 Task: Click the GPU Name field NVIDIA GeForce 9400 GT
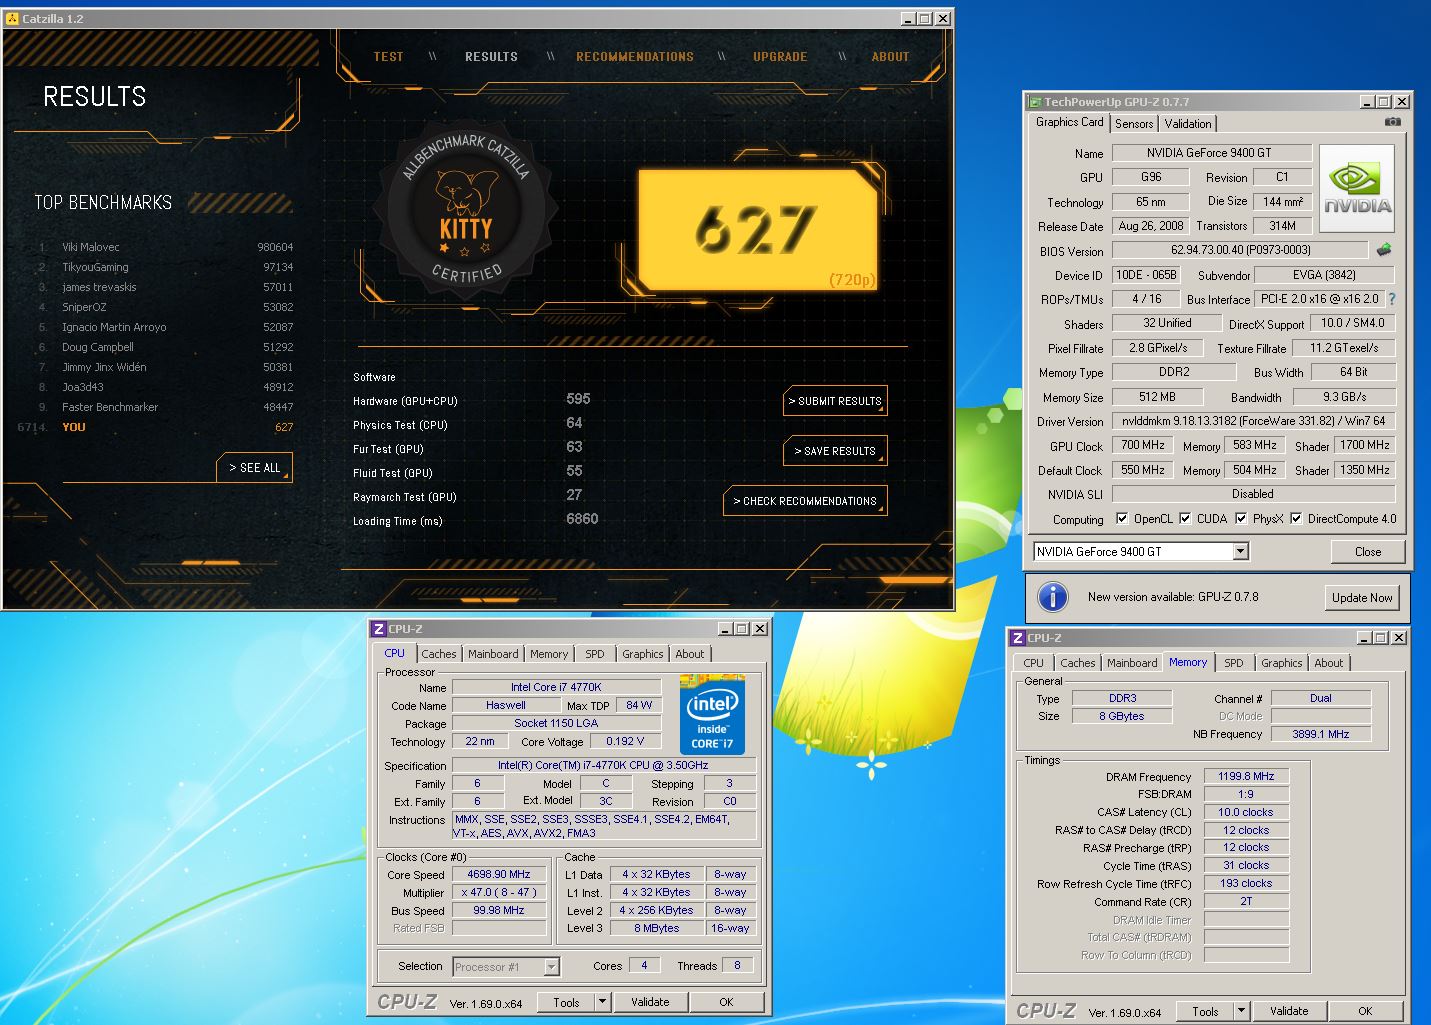tap(1212, 153)
